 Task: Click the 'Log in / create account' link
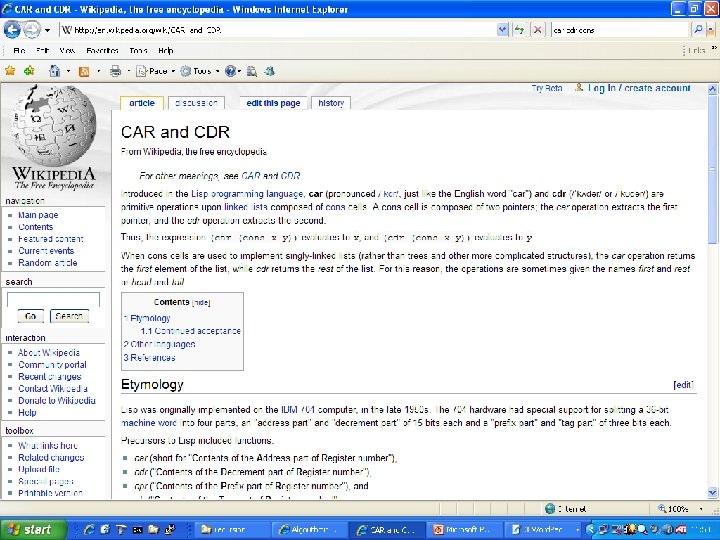point(639,88)
